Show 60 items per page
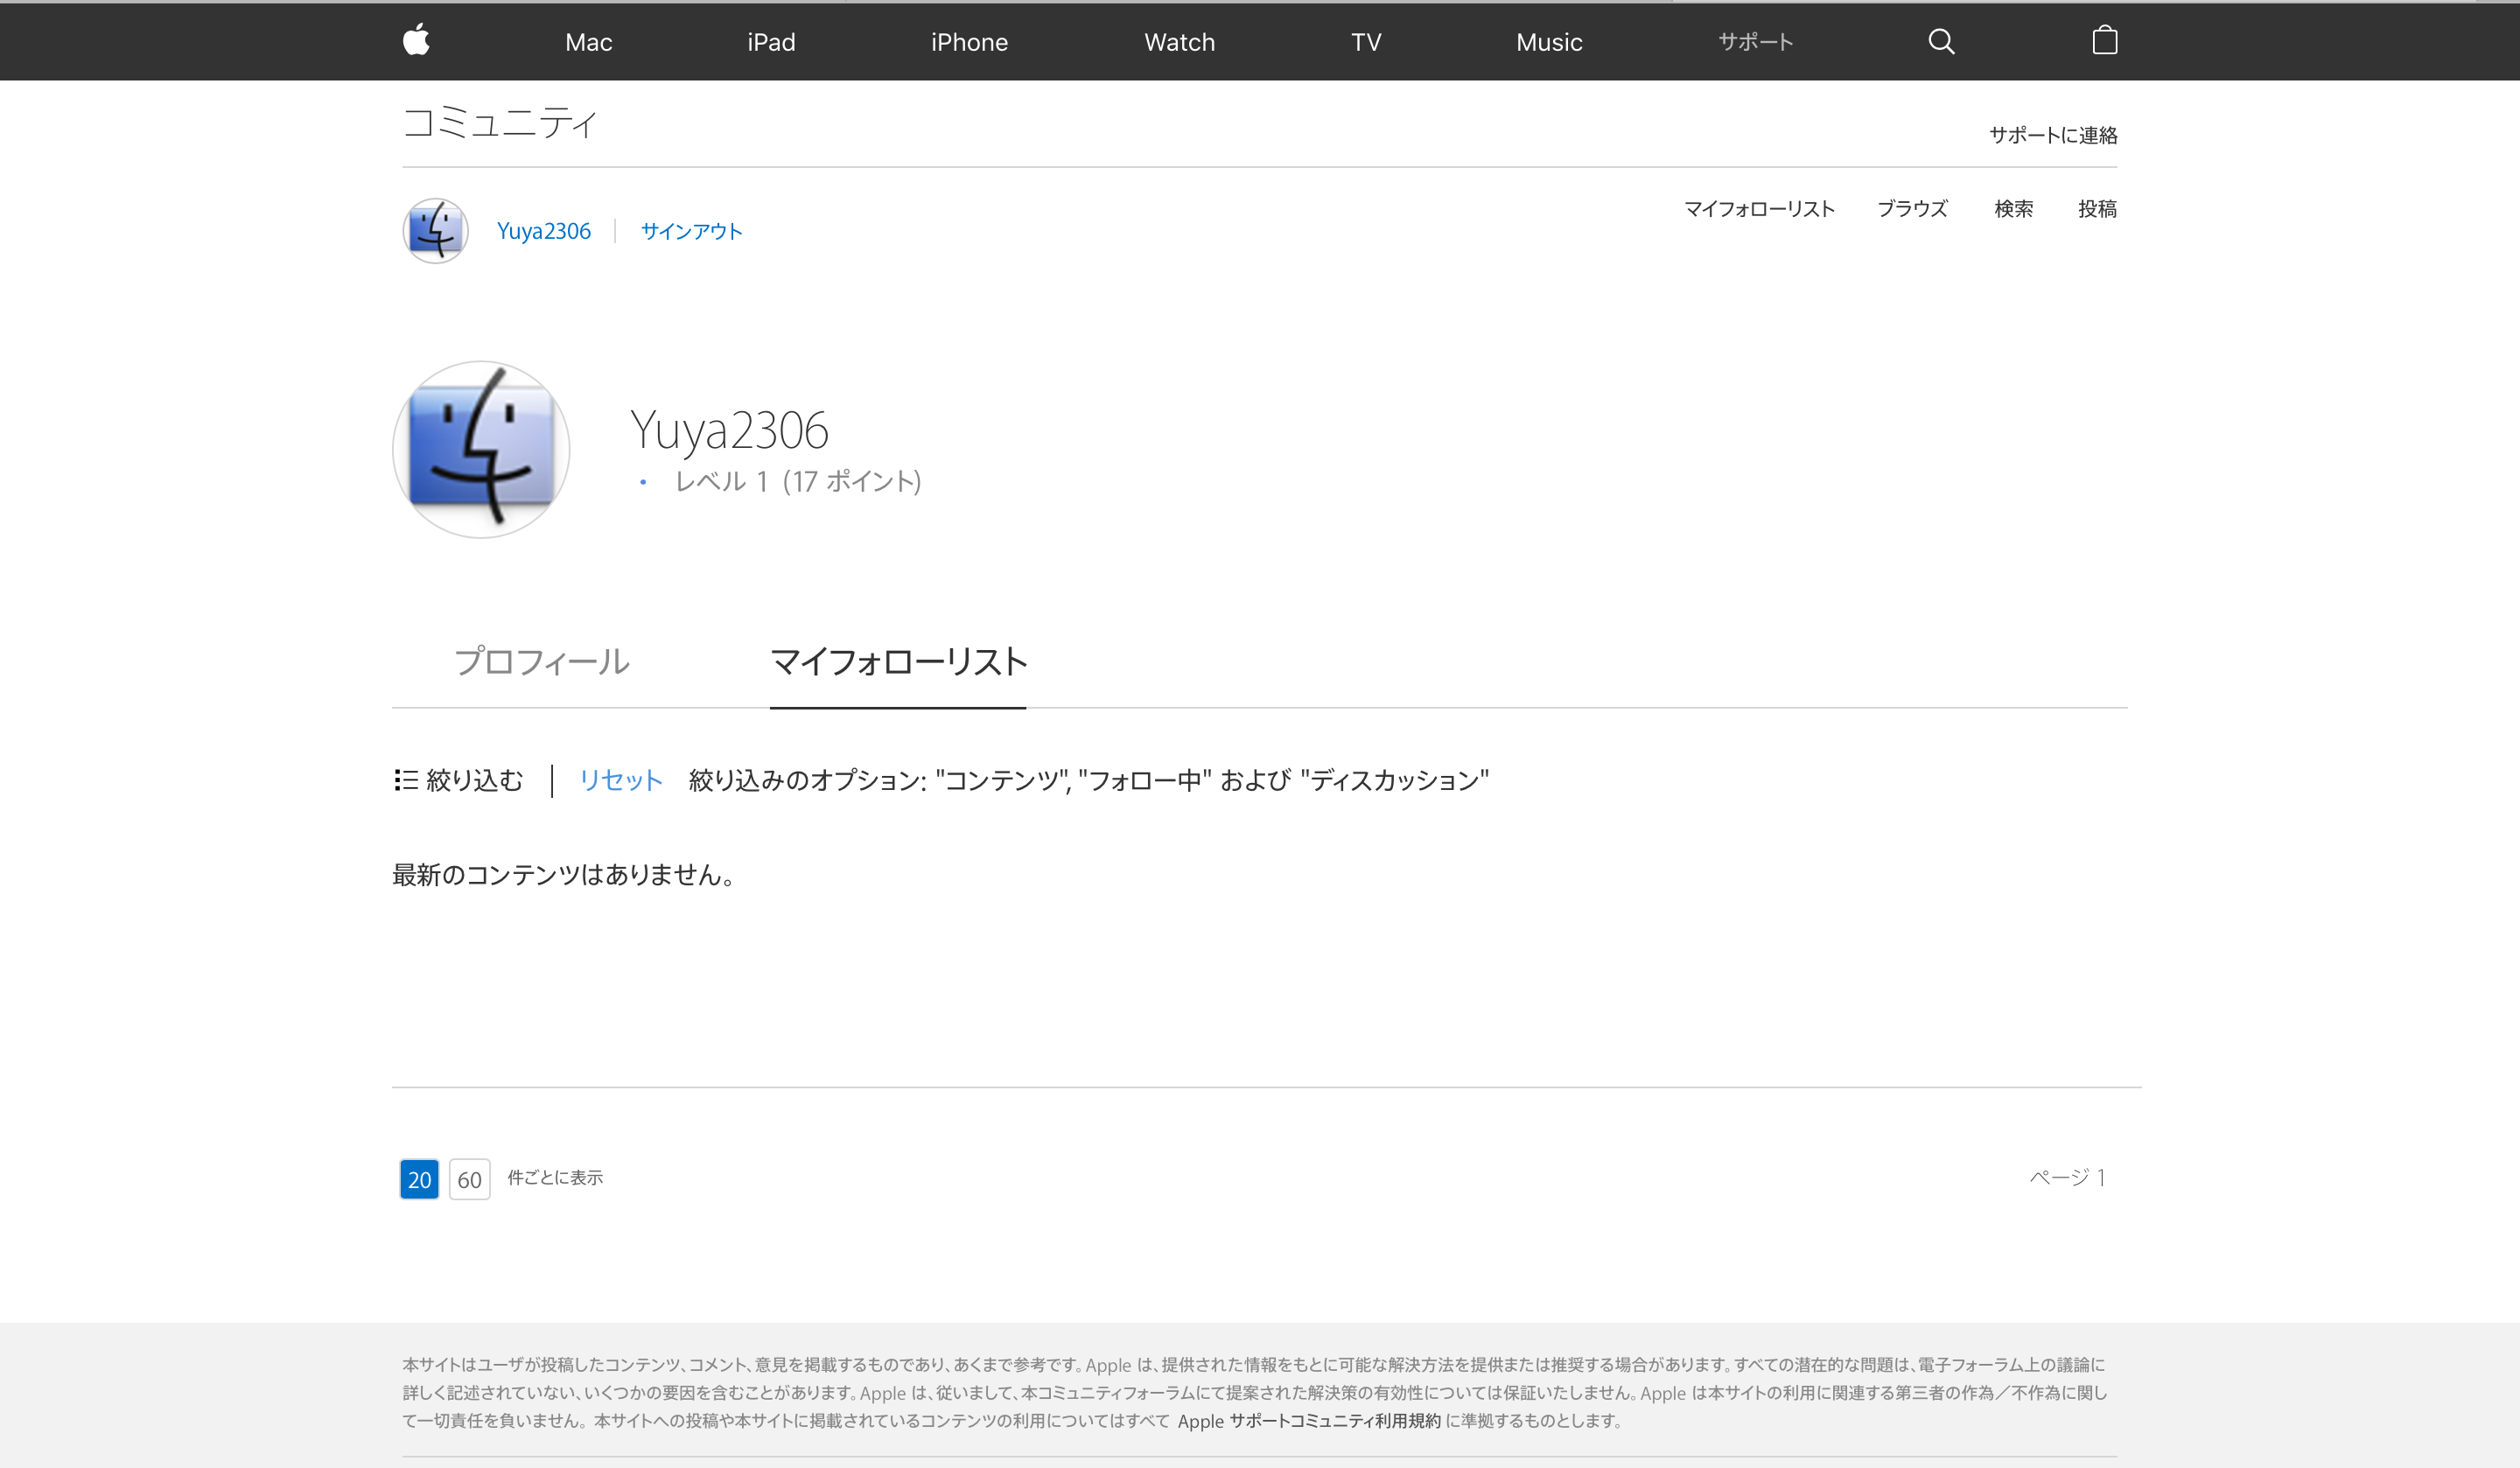Screen dimensions: 2520x1468 (469, 1179)
